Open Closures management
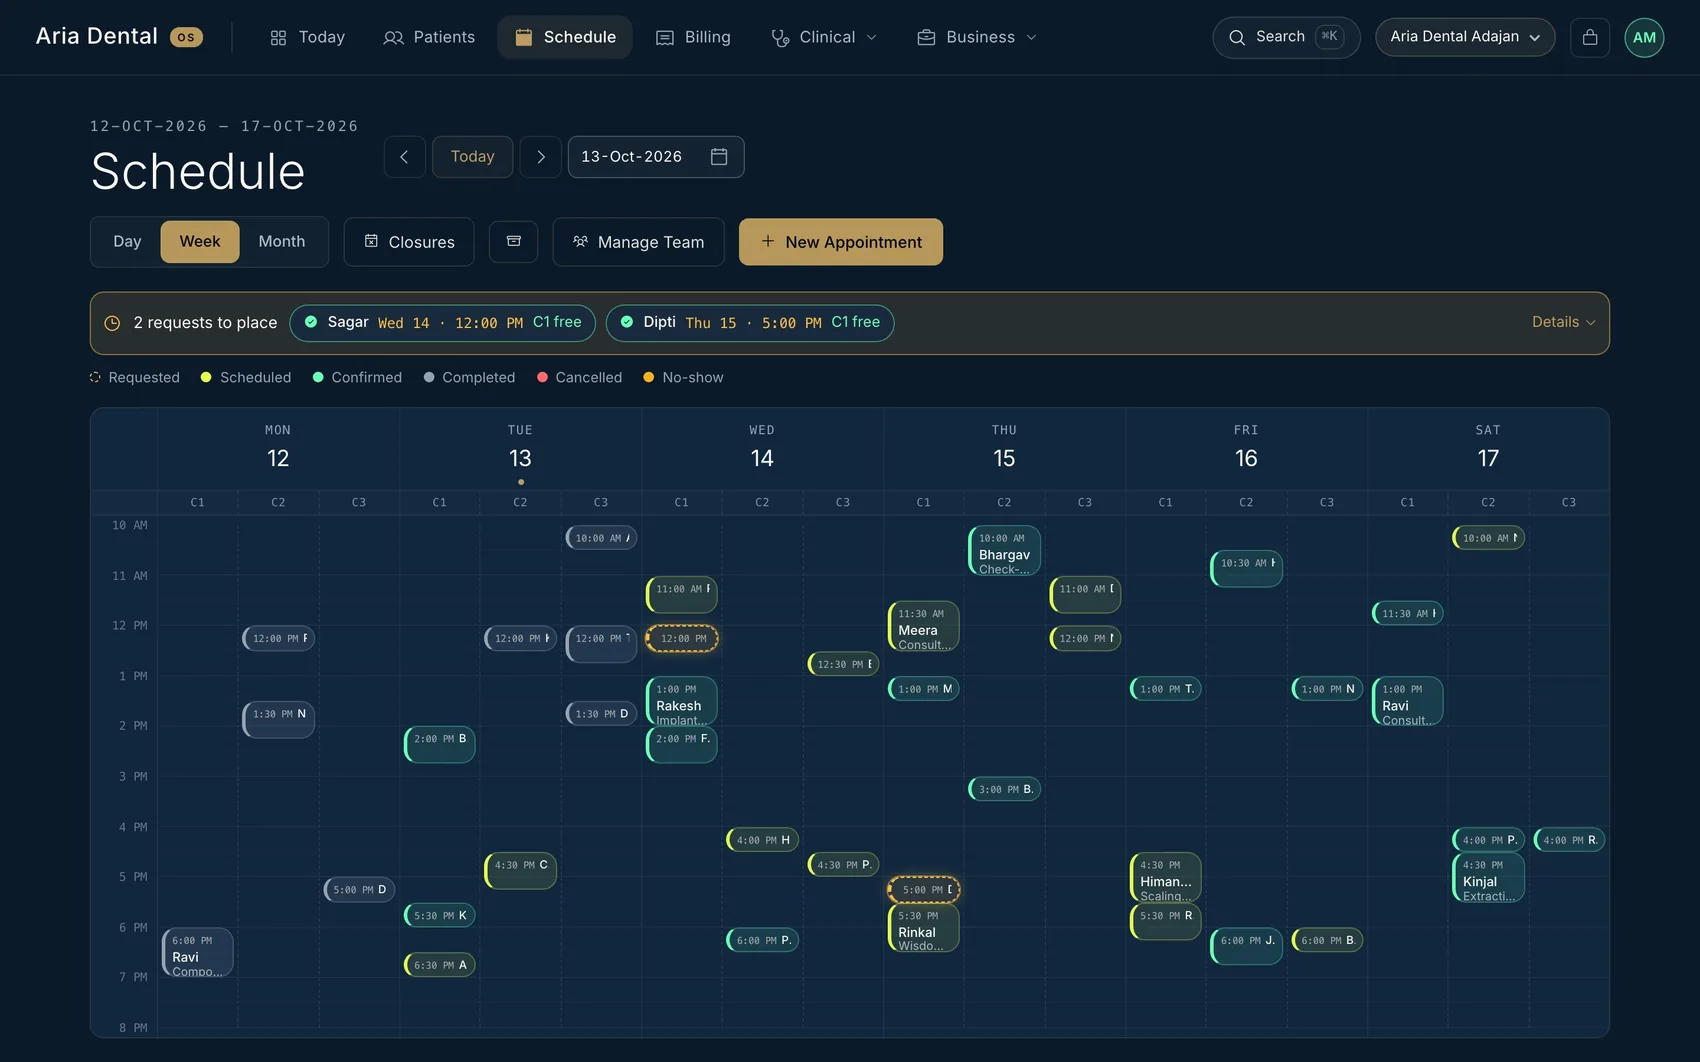This screenshot has width=1700, height=1062. tap(409, 241)
